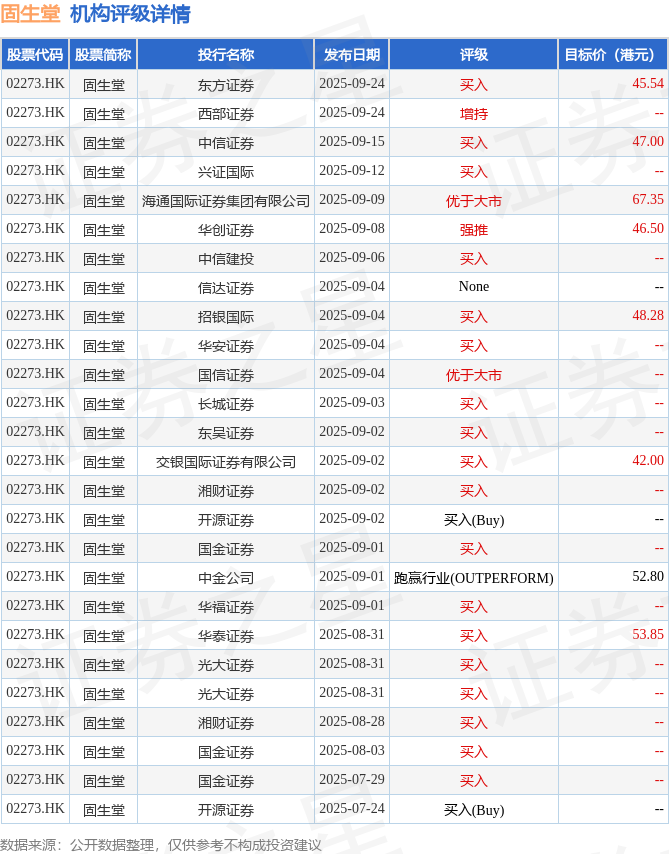The height and width of the screenshot is (854, 669).
Task: Click 优于大市 rating for 海通国际
Action: pyautogui.click(x=473, y=200)
